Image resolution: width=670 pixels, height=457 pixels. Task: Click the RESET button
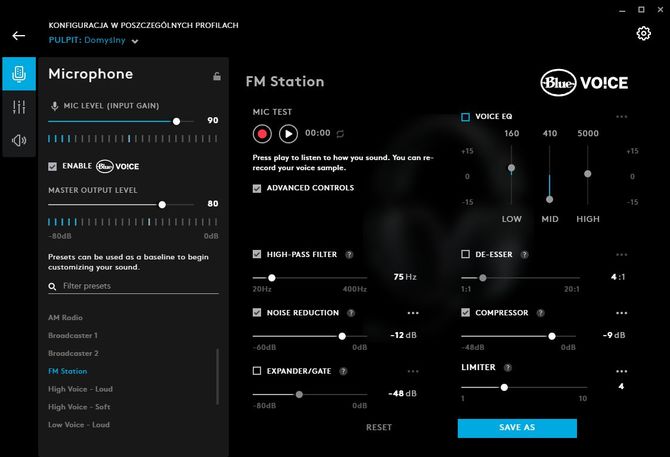[x=379, y=428]
